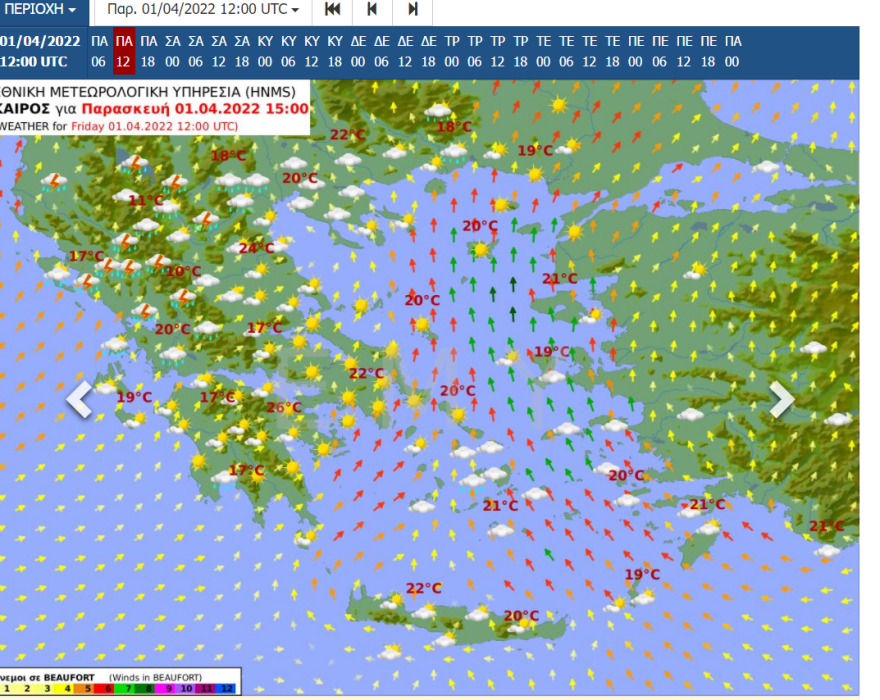Select the highlighted ΠΑ 12 time slot
This screenshot has width=880, height=700.
pos(124,51)
